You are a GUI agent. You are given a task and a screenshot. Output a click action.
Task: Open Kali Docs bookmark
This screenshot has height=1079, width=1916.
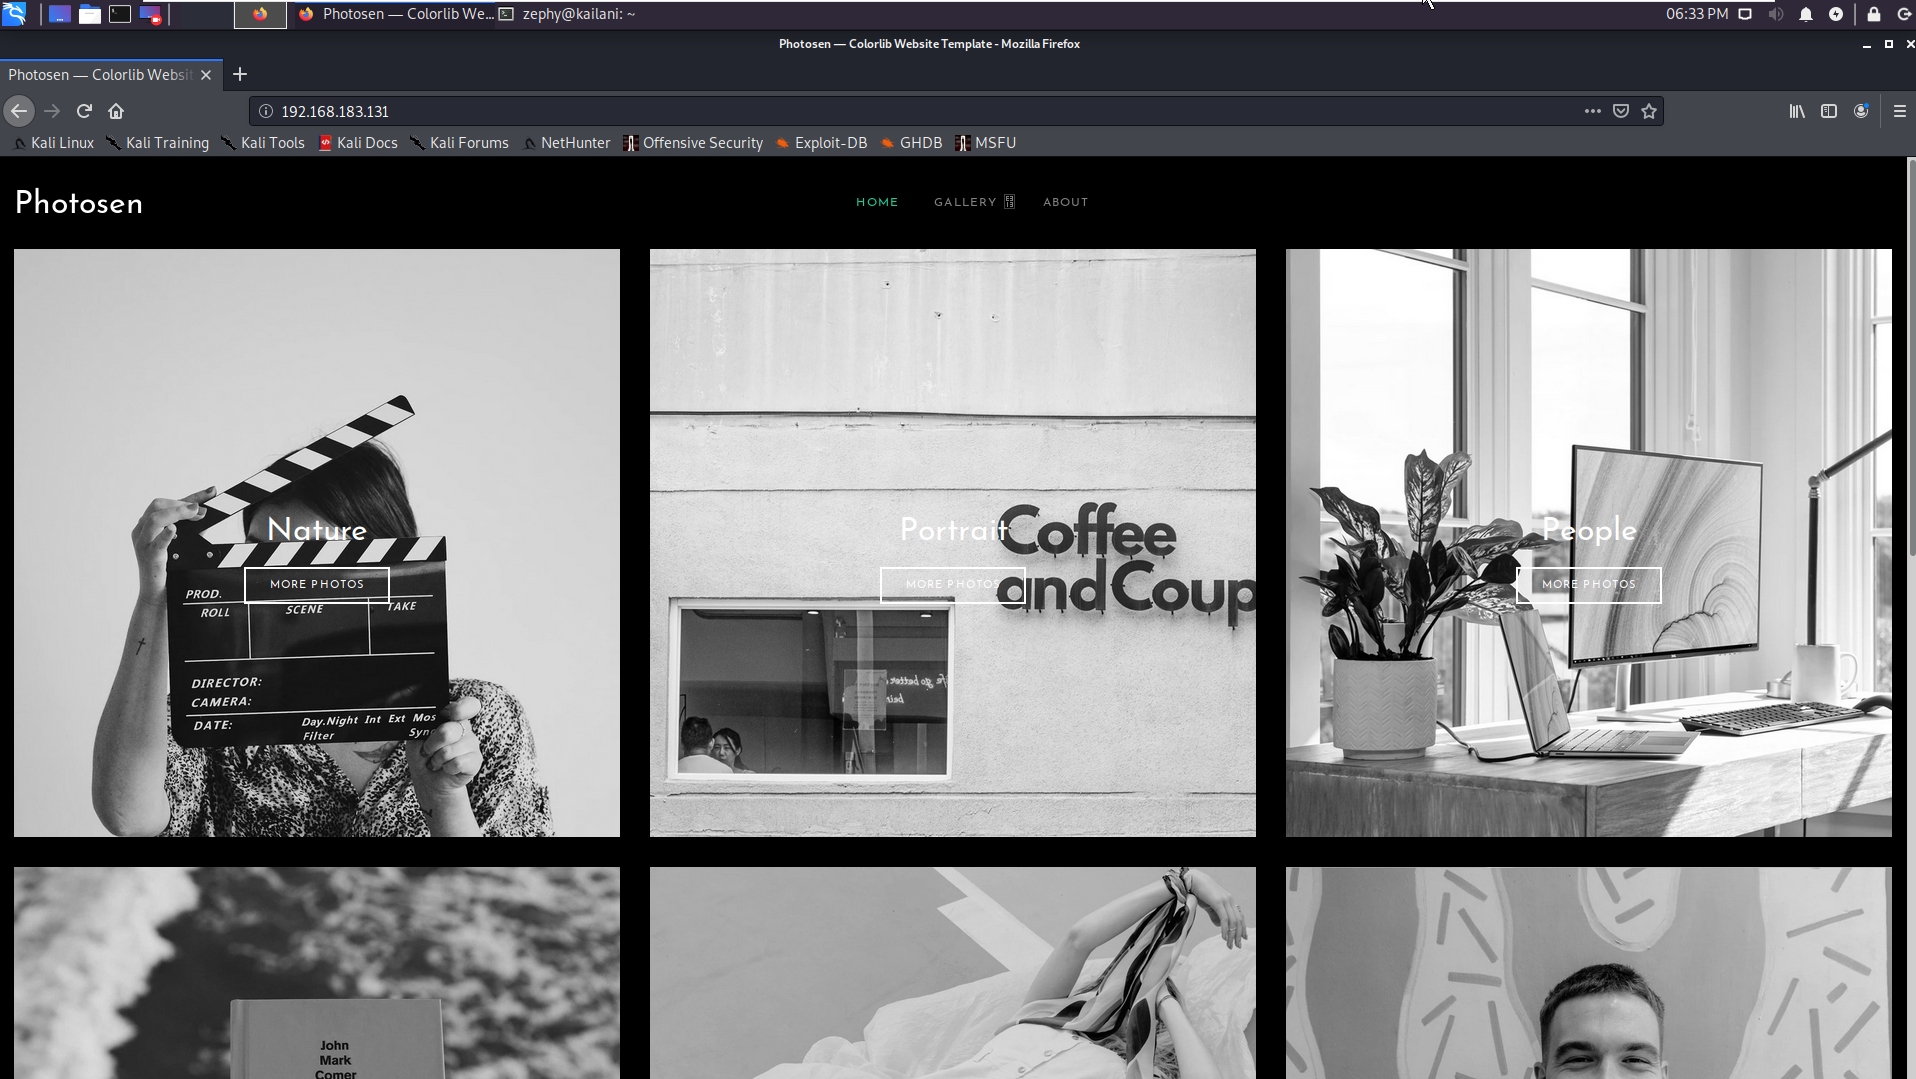pyautogui.click(x=358, y=143)
